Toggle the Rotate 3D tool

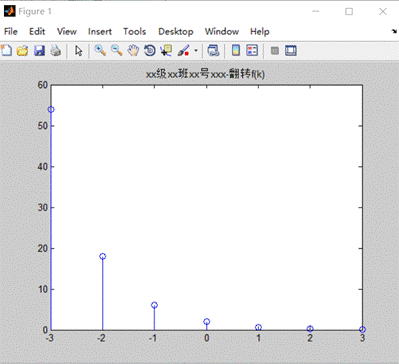pyautogui.click(x=150, y=51)
